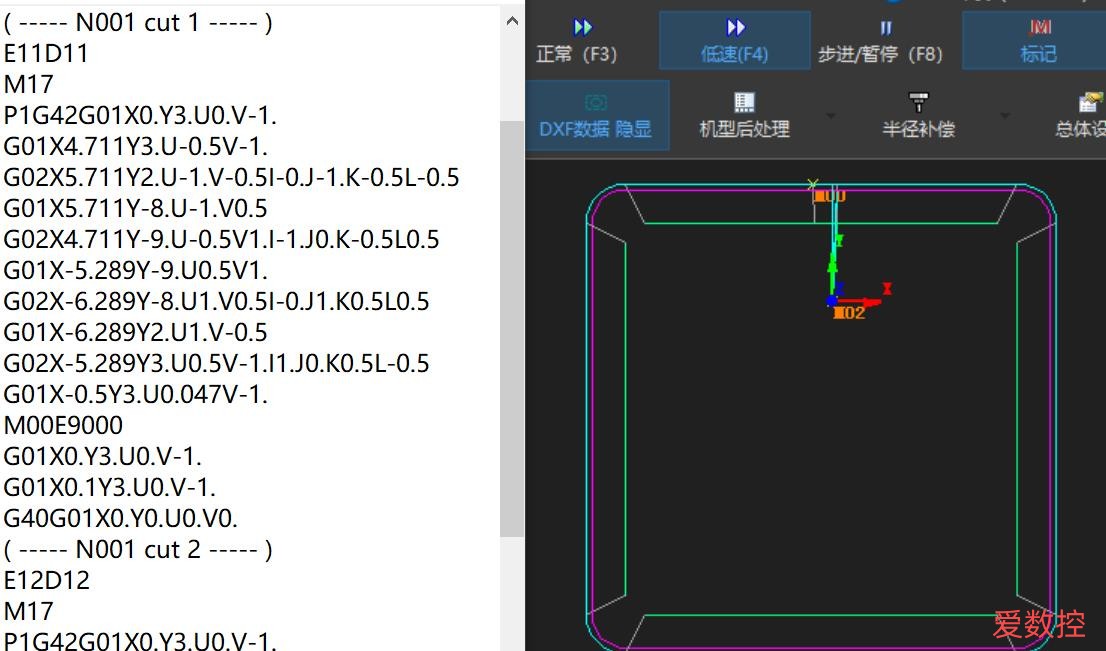The image size is (1106, 651).
Task: Click line G01X-0.5Y3.U0.047V-1.
Action: pos(136,395)
